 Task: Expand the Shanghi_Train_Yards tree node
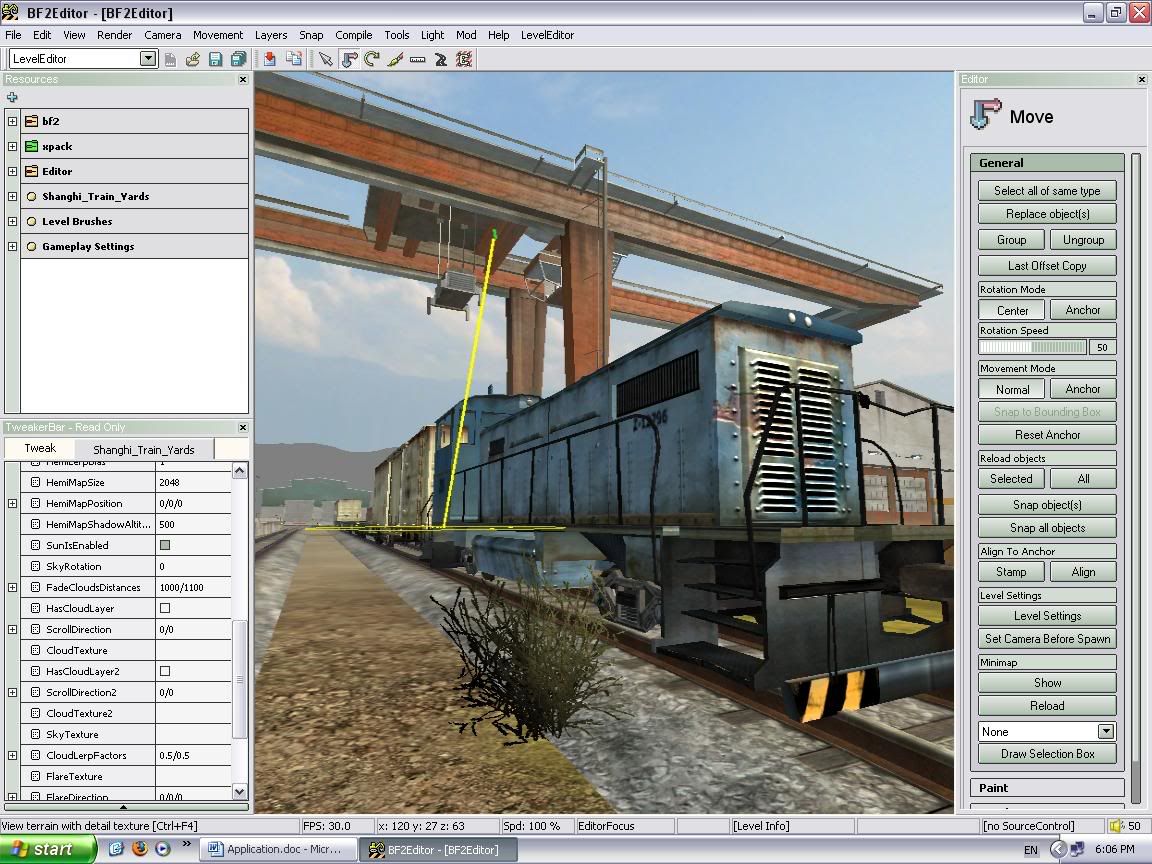point(12,196)
